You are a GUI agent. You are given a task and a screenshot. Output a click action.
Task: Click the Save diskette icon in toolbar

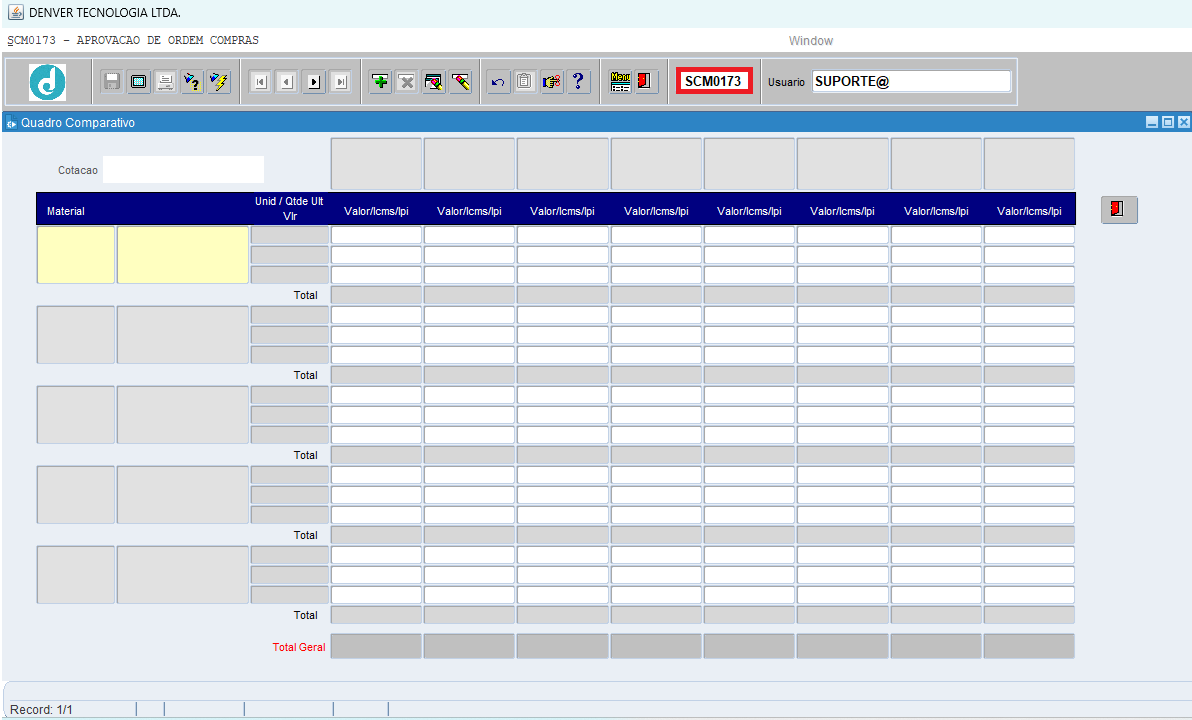pos(112,81)
